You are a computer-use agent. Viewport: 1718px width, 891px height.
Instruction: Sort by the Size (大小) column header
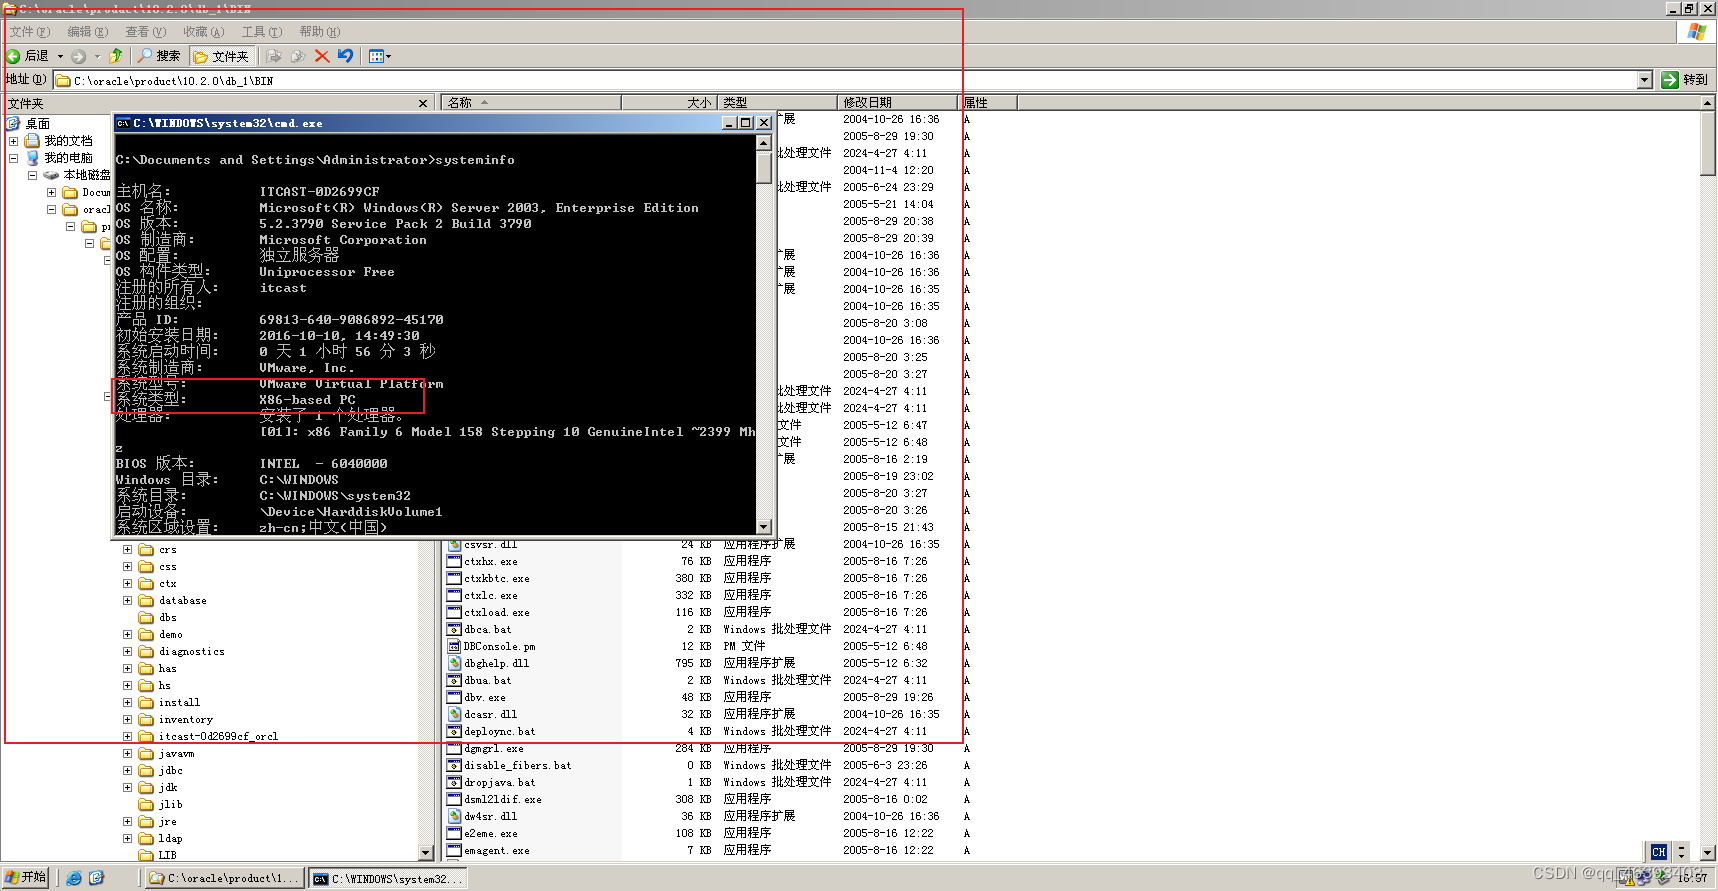[x=668, y=102]
